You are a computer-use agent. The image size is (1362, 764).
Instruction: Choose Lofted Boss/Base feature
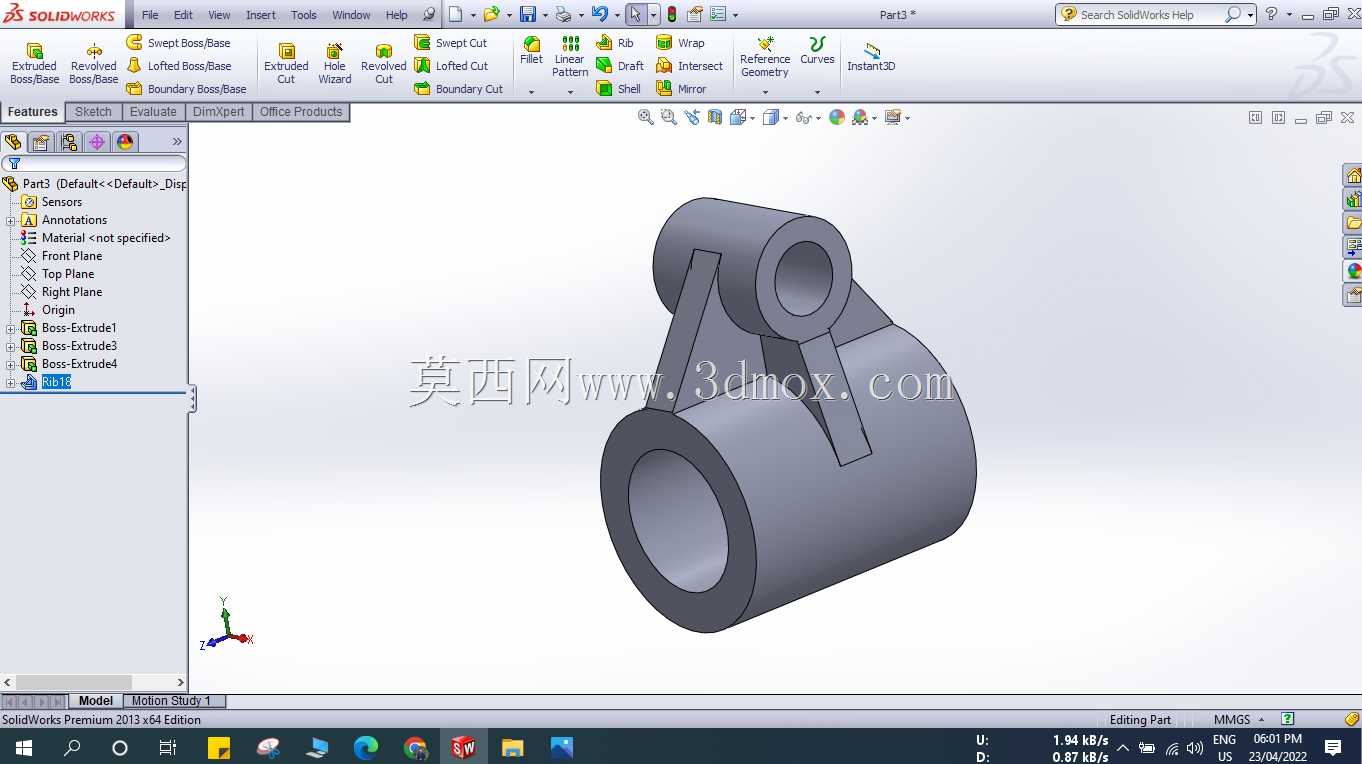(179, 66)
